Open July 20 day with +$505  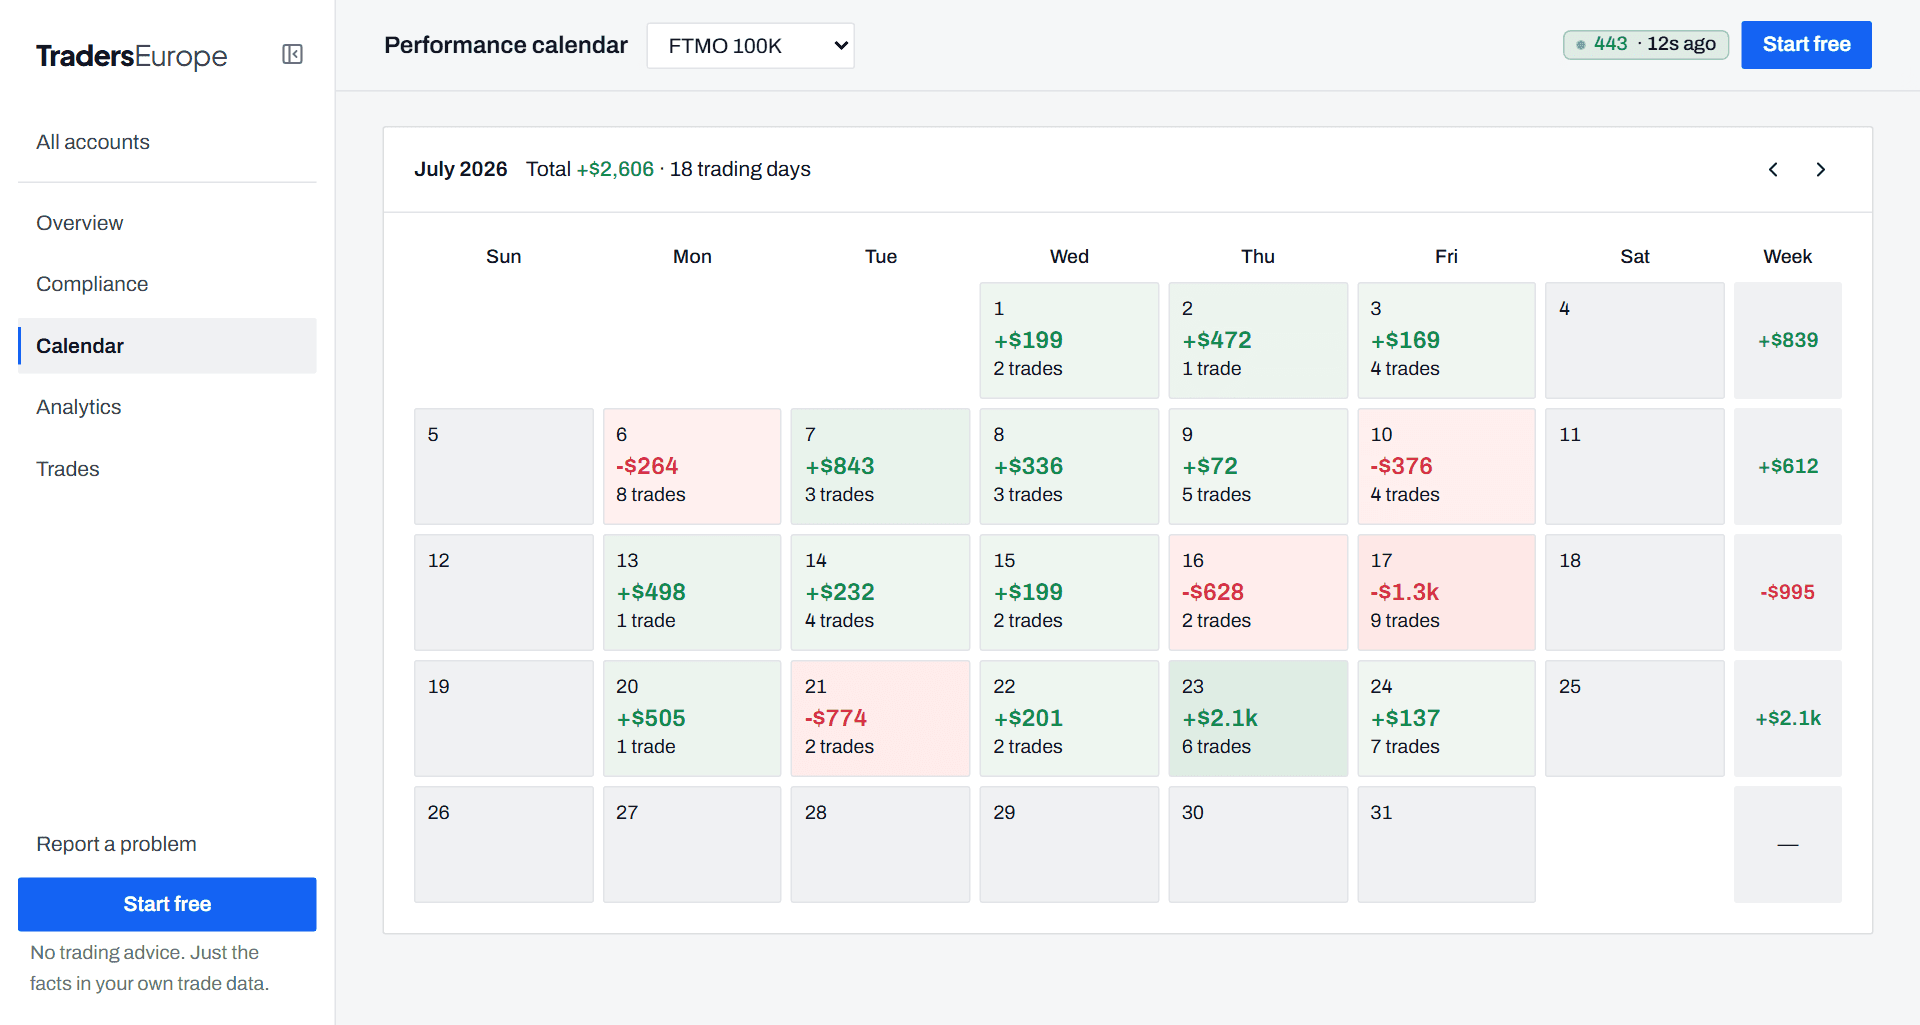point(692,719)
